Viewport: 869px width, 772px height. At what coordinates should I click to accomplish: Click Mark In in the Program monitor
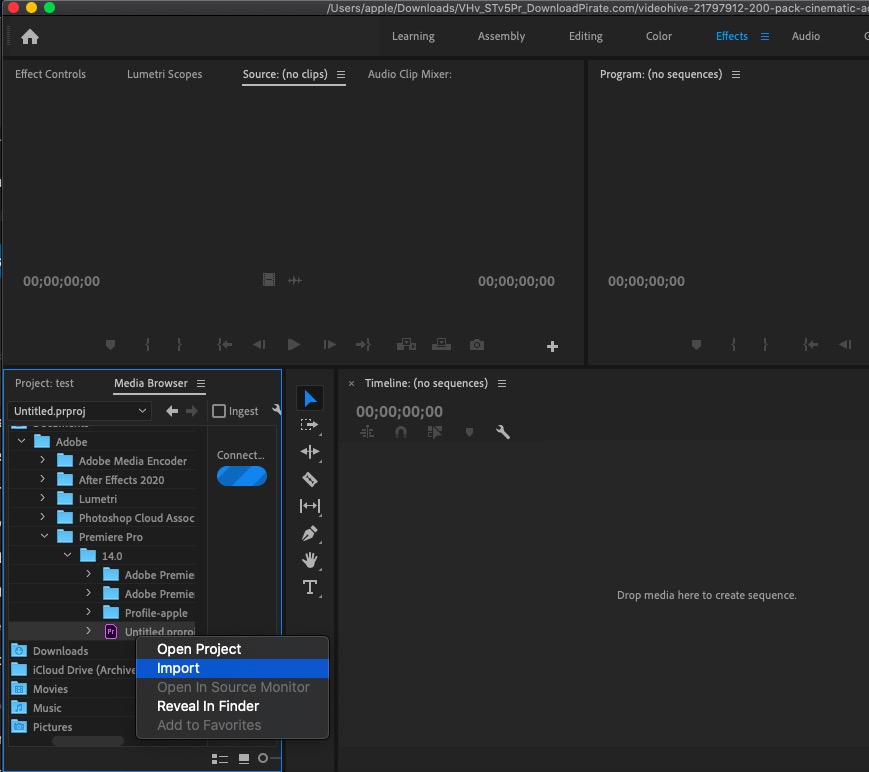(733, 345)
